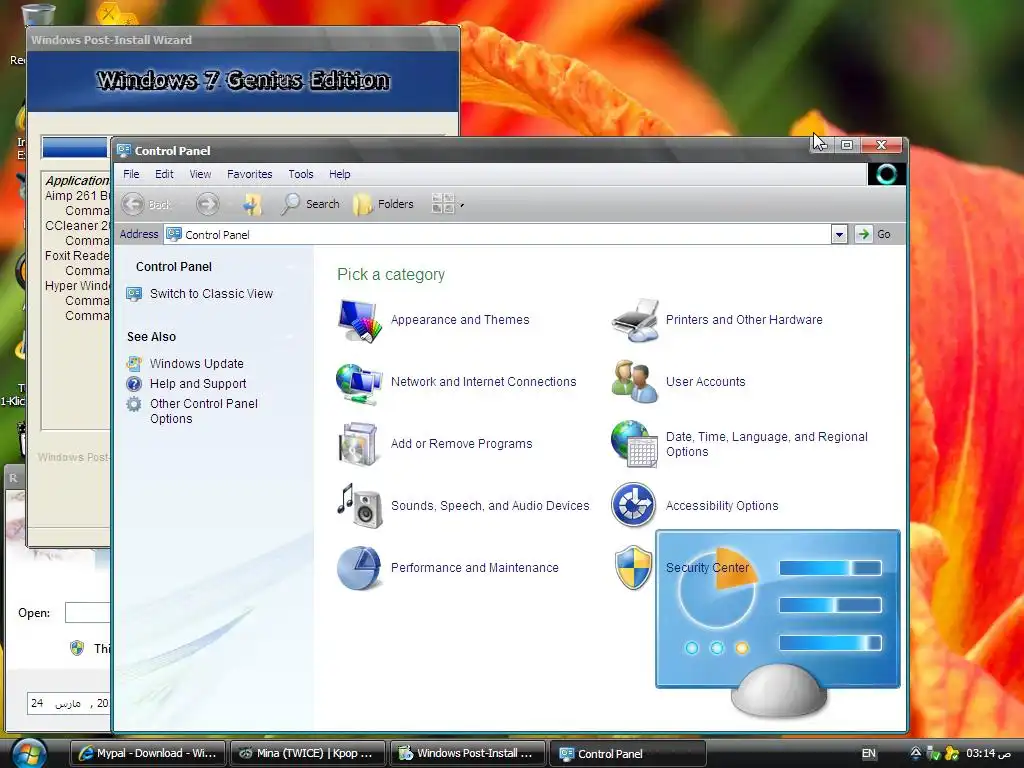Screen dimensions: 1024x768
Task: Click the User Accounts text link
Action: click(x=705, y=382)
